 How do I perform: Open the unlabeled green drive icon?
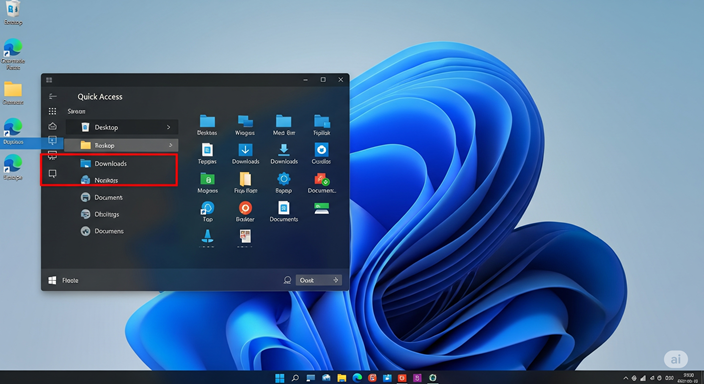(321, 208)
